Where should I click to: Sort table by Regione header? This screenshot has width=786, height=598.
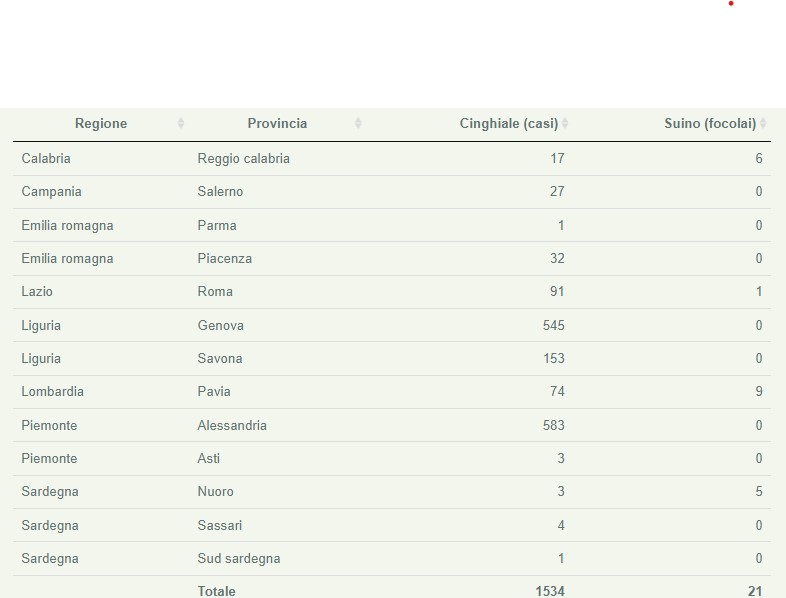[x=101, y=124]
